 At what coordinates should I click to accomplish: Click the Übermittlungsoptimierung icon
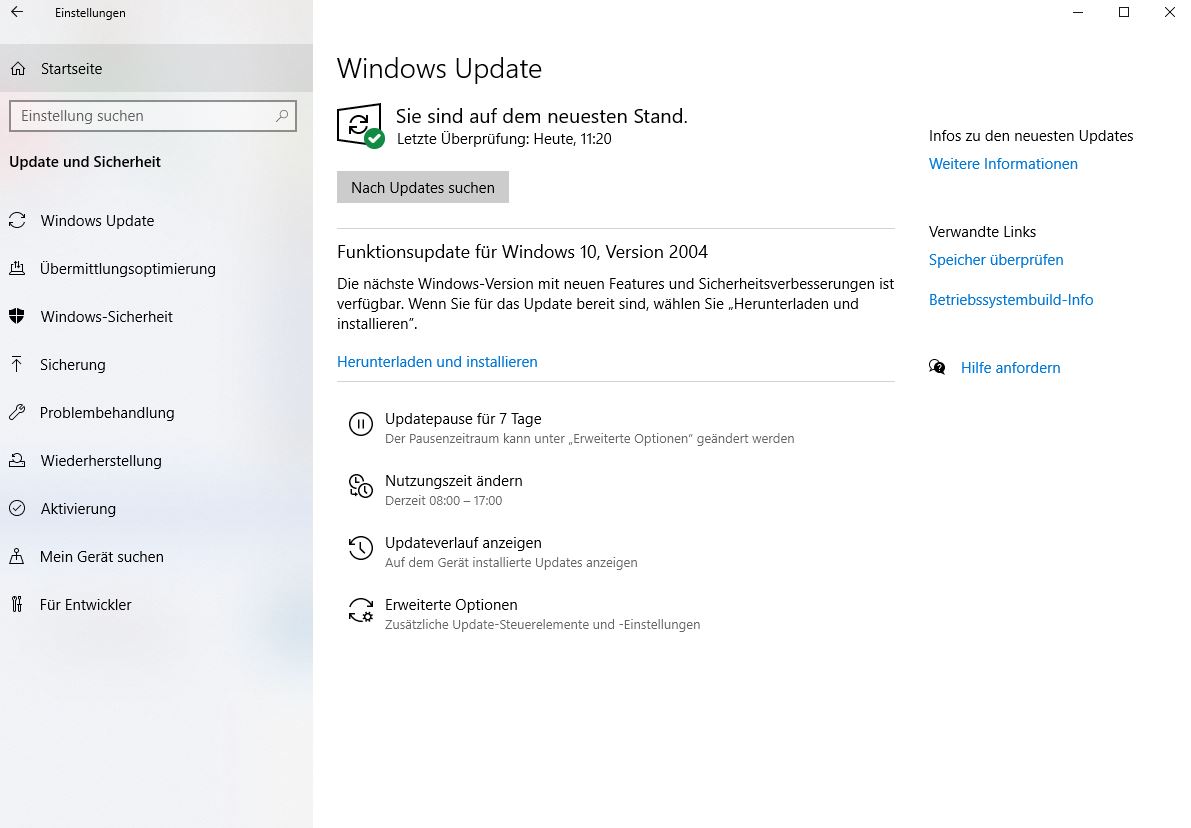pos(17,268)
